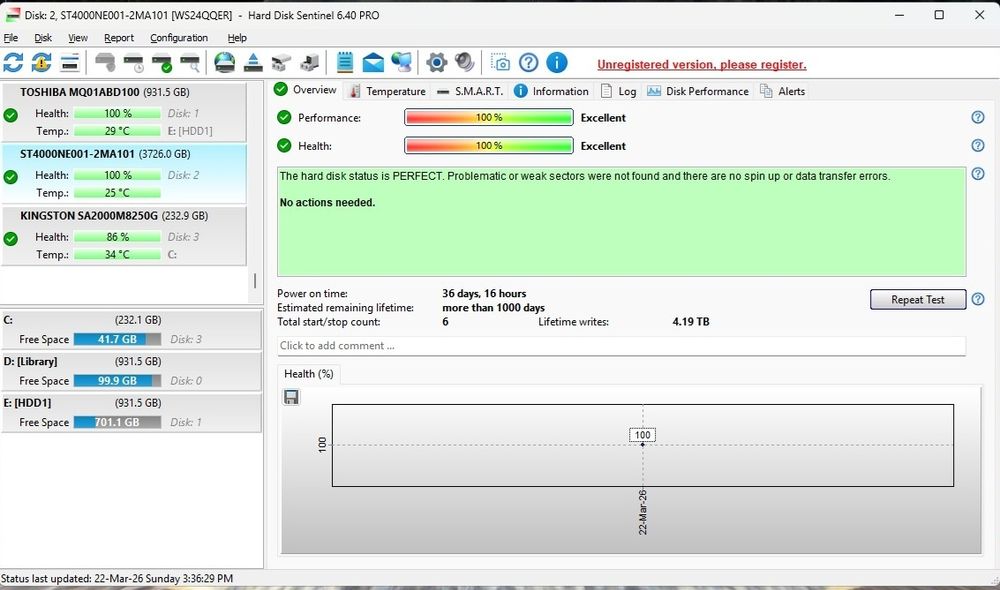
Task: Open the Disk menu
Action: tap(43, 38)
